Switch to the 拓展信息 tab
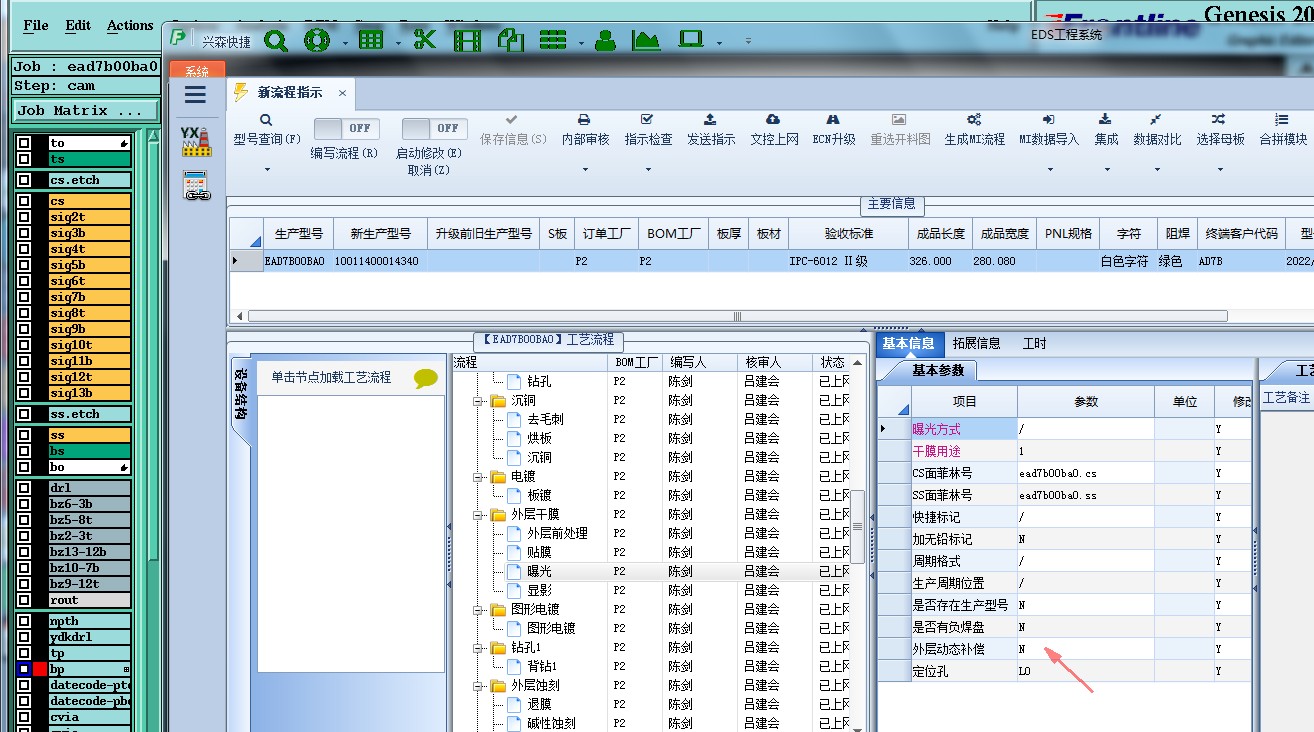1314x732 pixels. click(976, 343)
